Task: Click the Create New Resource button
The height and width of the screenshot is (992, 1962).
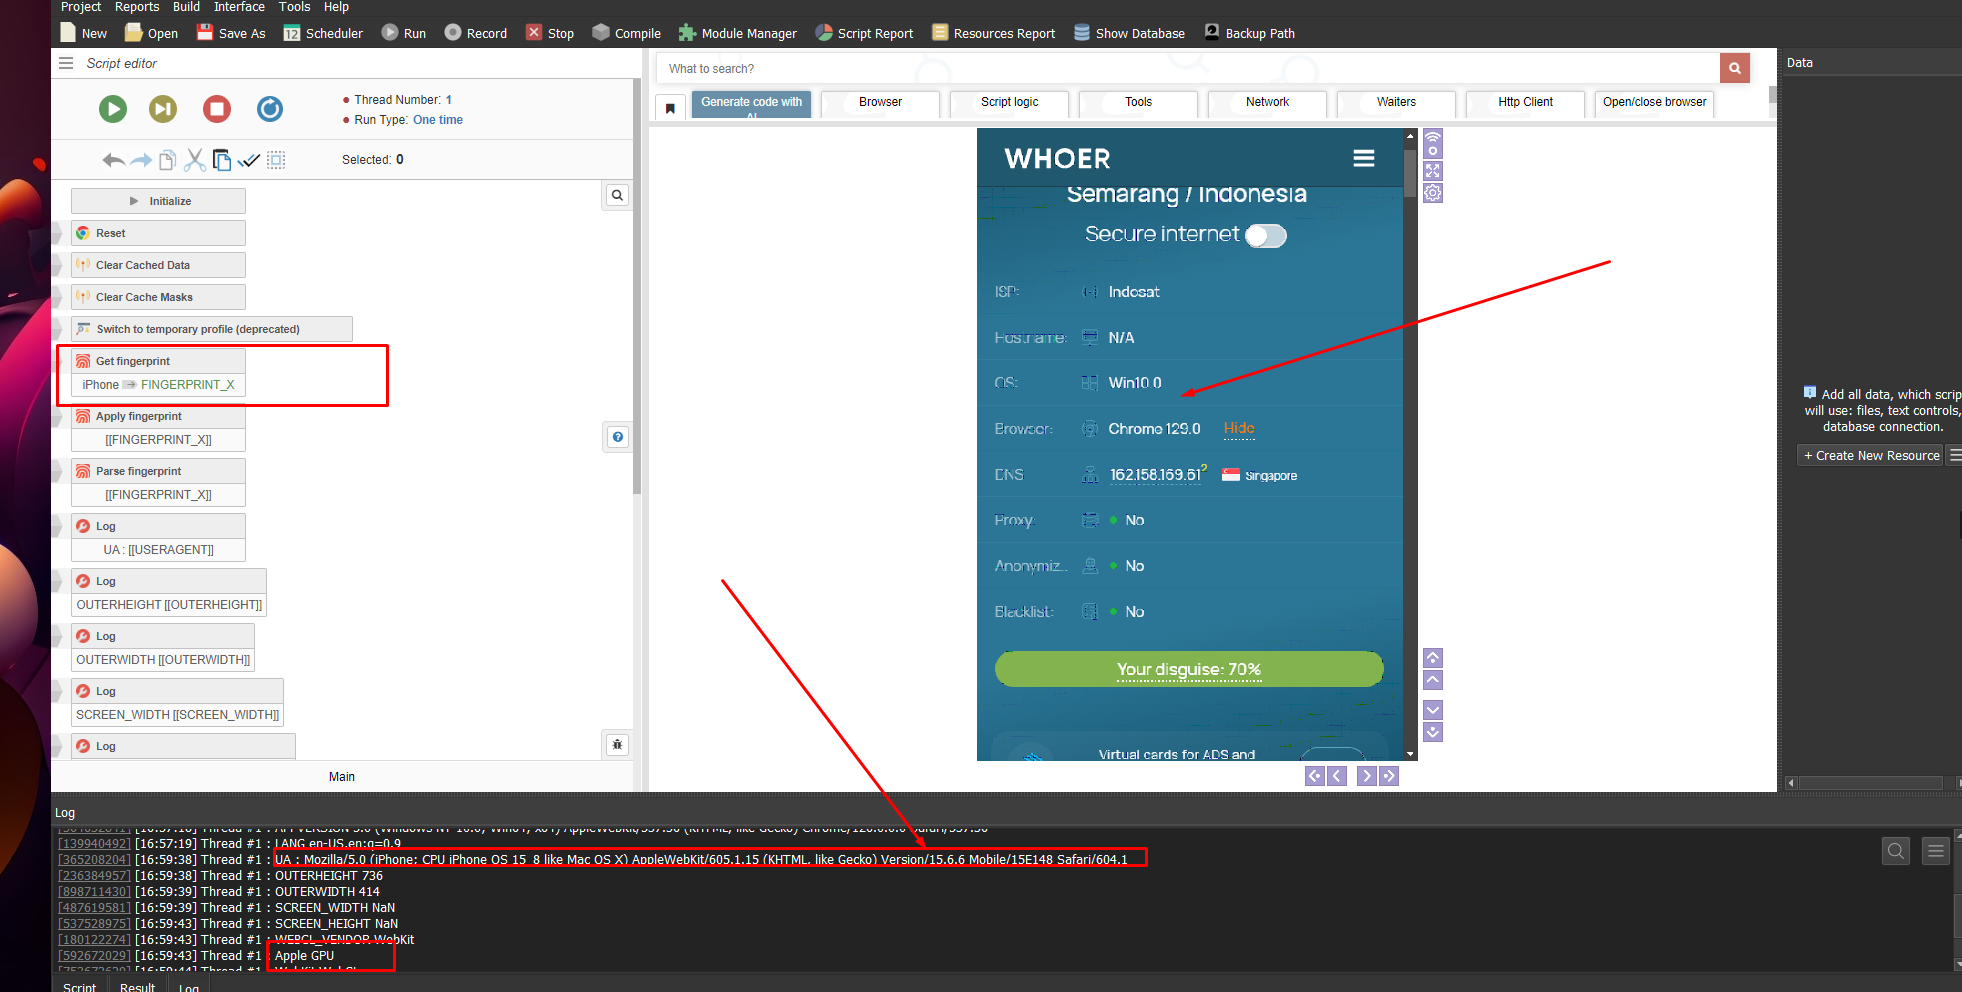Action: (x=1870, y=456)
